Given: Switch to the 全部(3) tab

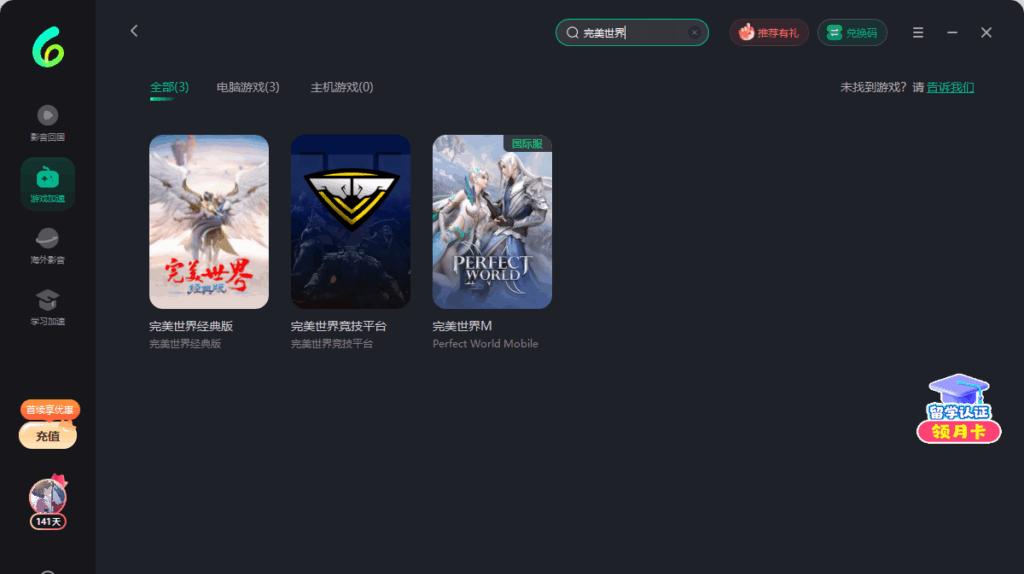Looking at the screenshot, I should [169, 88].
